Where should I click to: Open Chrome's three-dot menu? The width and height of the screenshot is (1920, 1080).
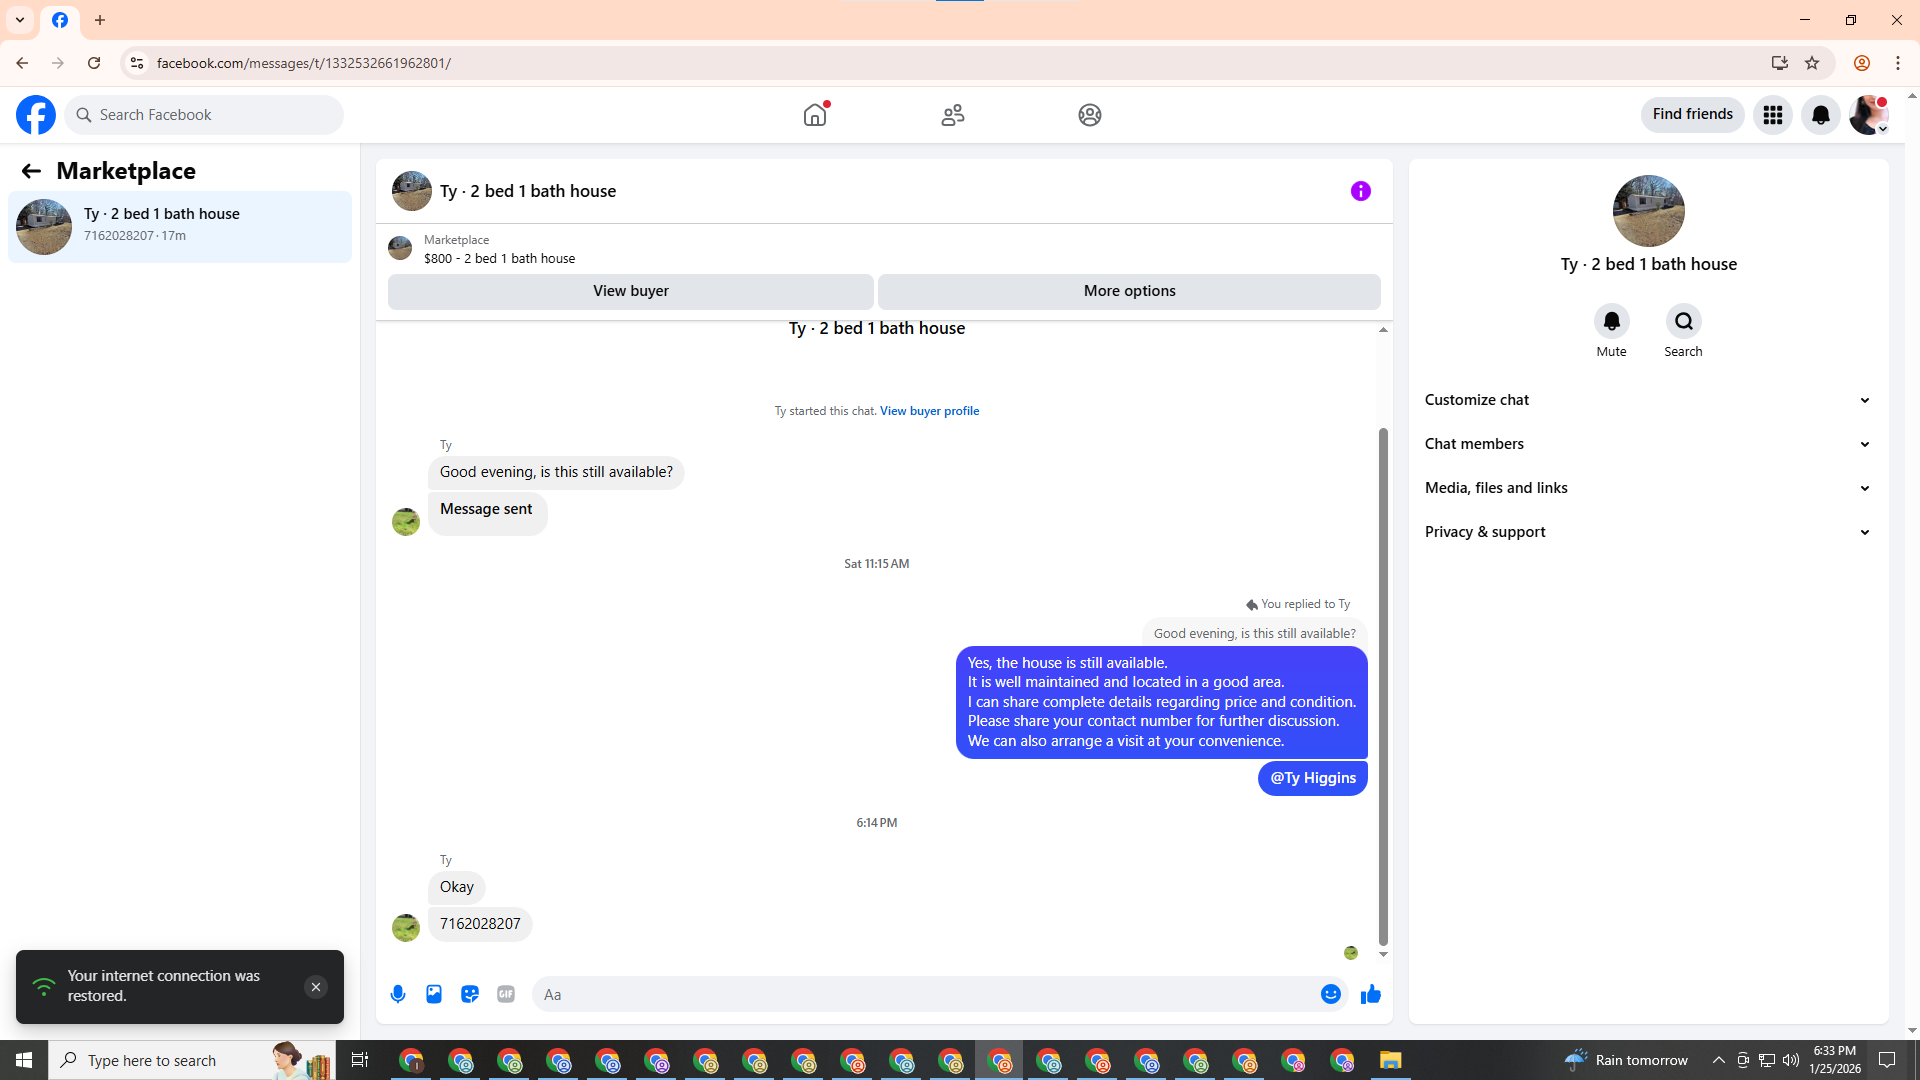tap(1898, 63)
